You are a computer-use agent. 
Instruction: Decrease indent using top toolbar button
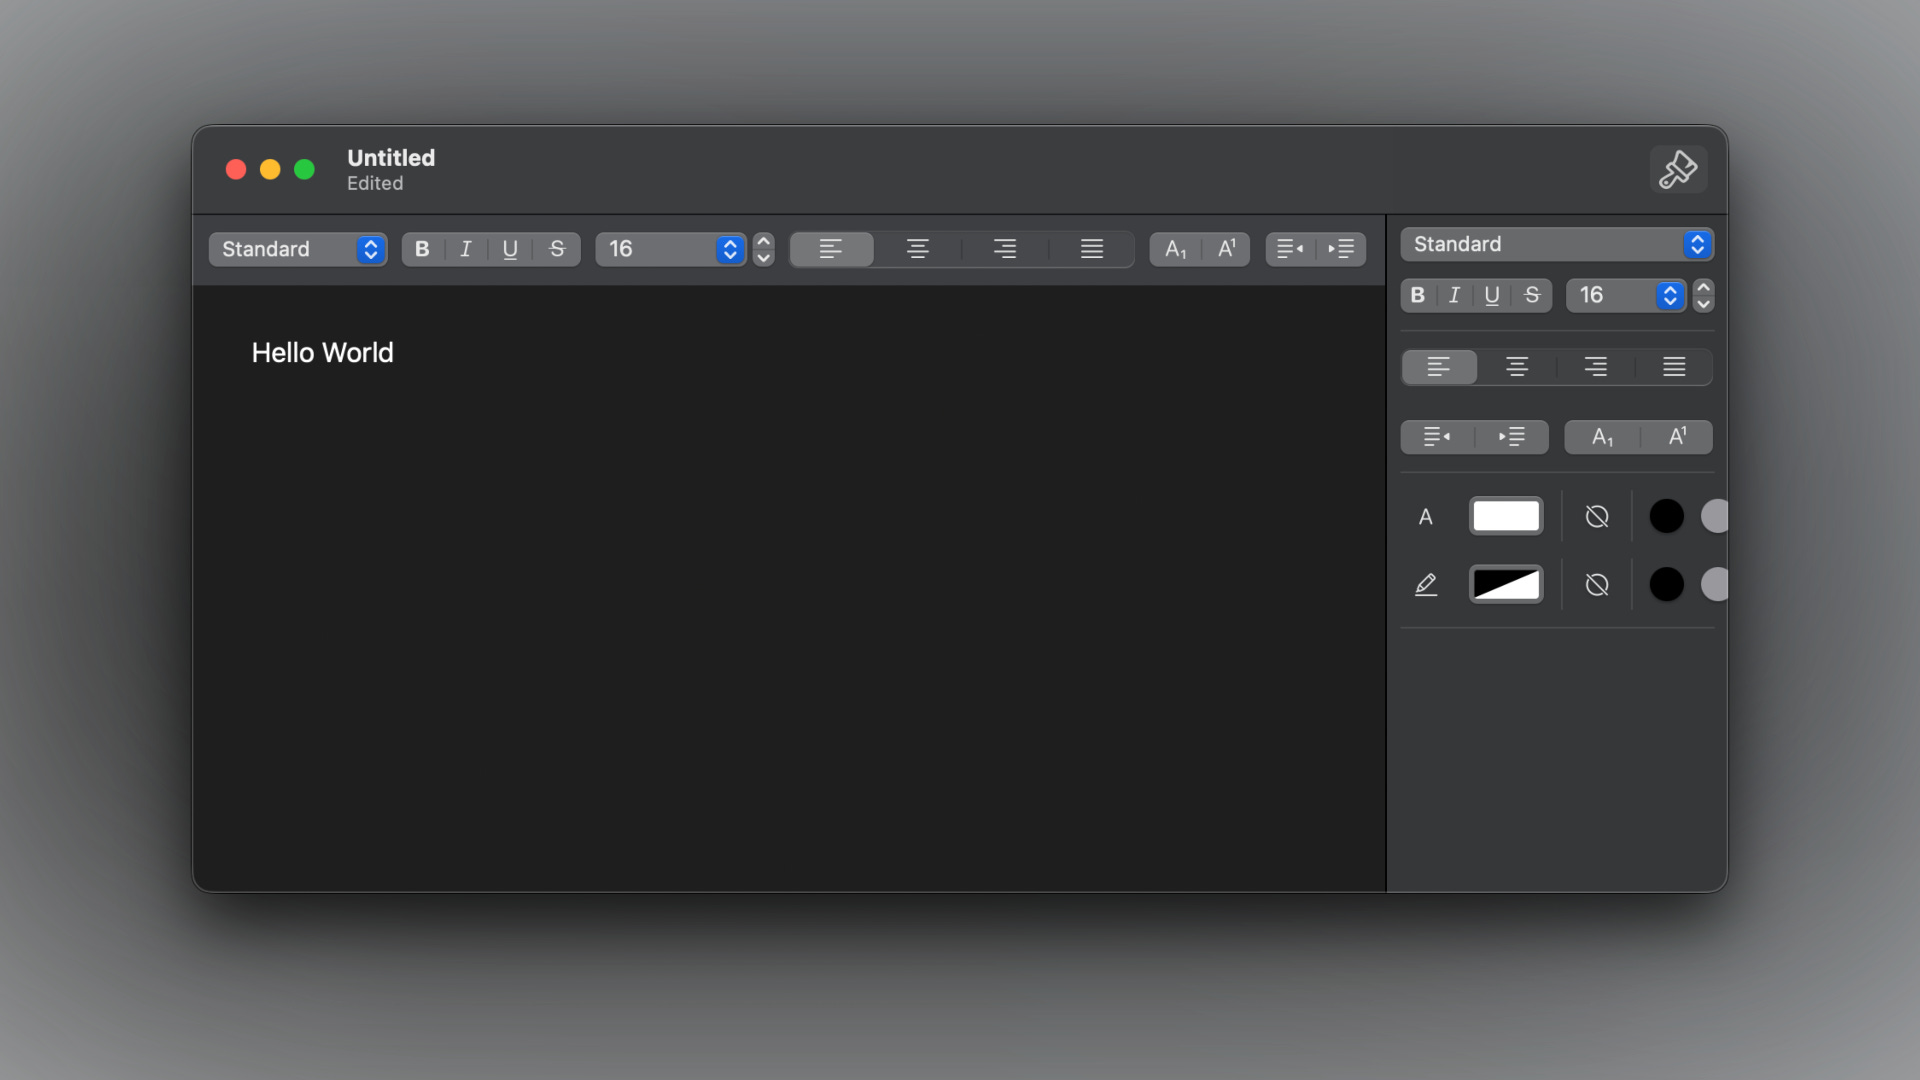(x=1290, y=249)
